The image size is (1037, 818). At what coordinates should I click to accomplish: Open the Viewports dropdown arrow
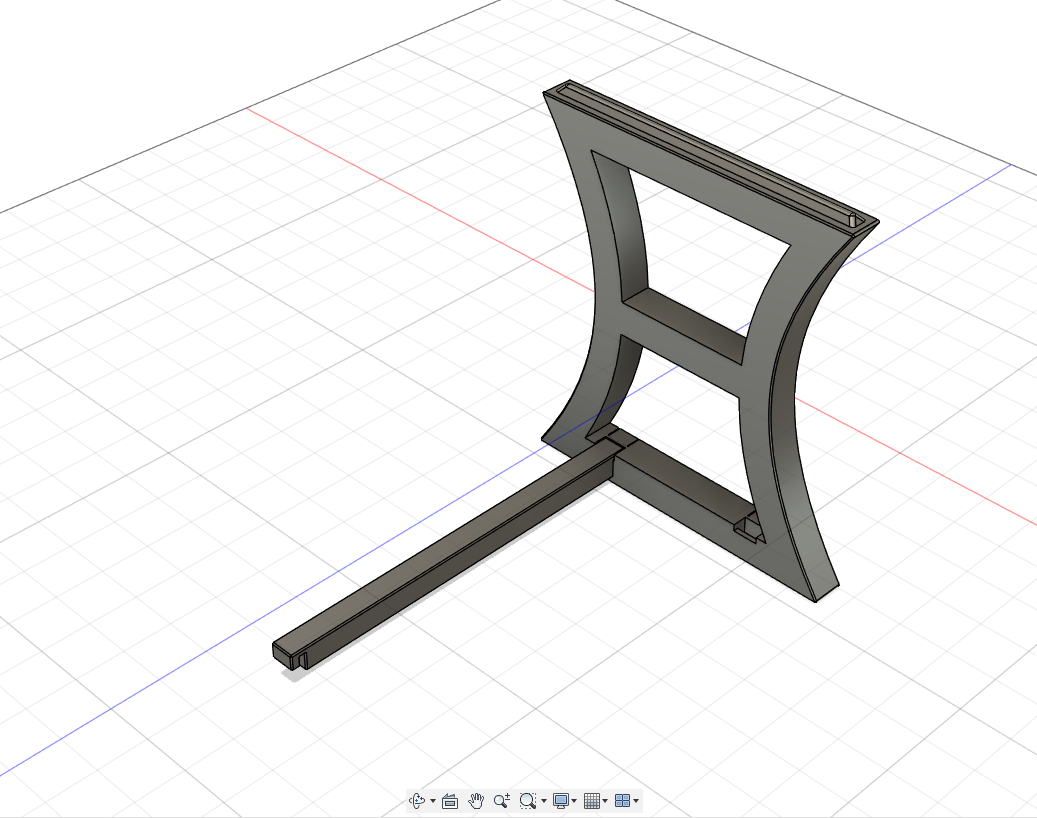pyautogui.click(x=637, y=800)
